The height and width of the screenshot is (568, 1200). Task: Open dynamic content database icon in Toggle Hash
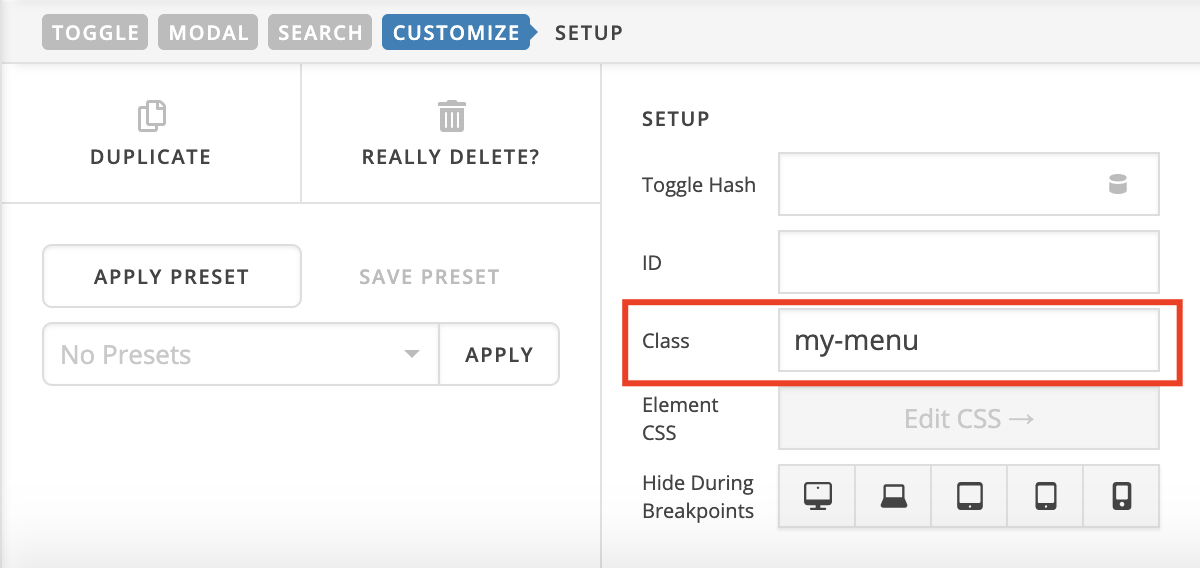(1118, 184)
